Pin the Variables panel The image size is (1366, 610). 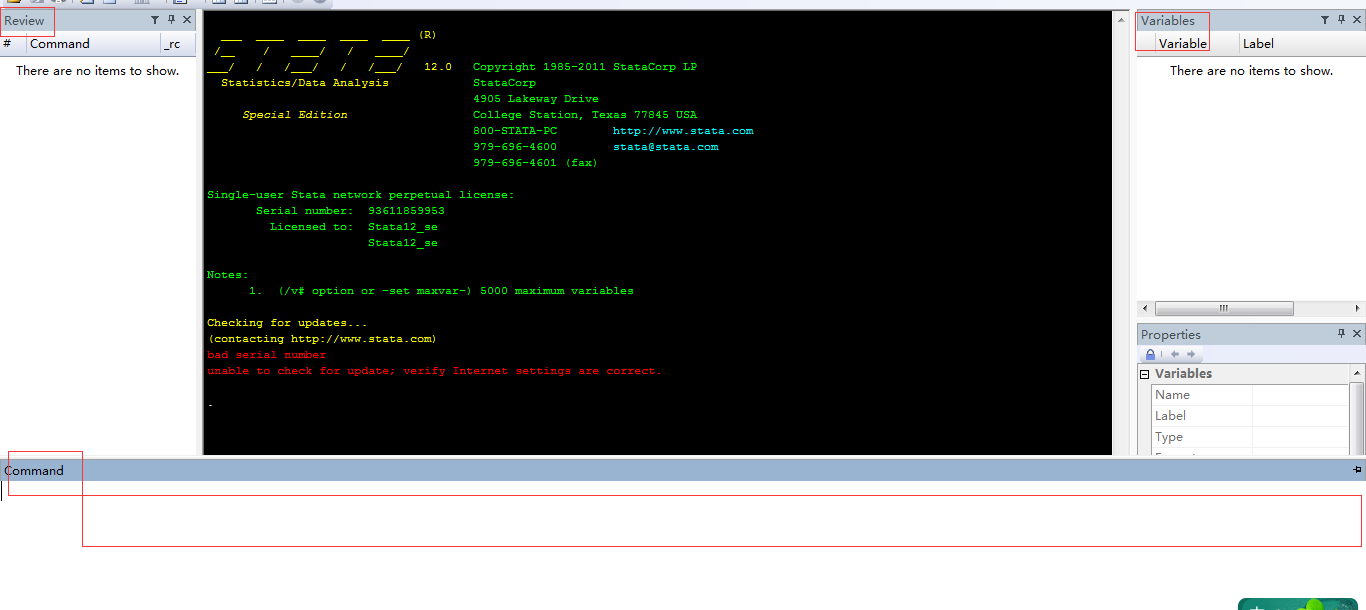1341,20
